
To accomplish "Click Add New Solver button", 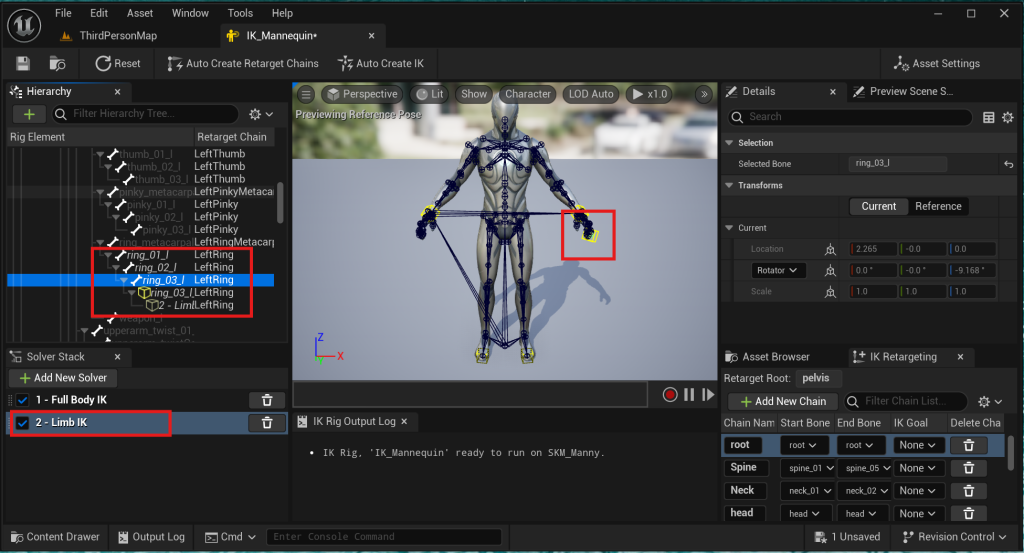I will click(x=63, y=378).
